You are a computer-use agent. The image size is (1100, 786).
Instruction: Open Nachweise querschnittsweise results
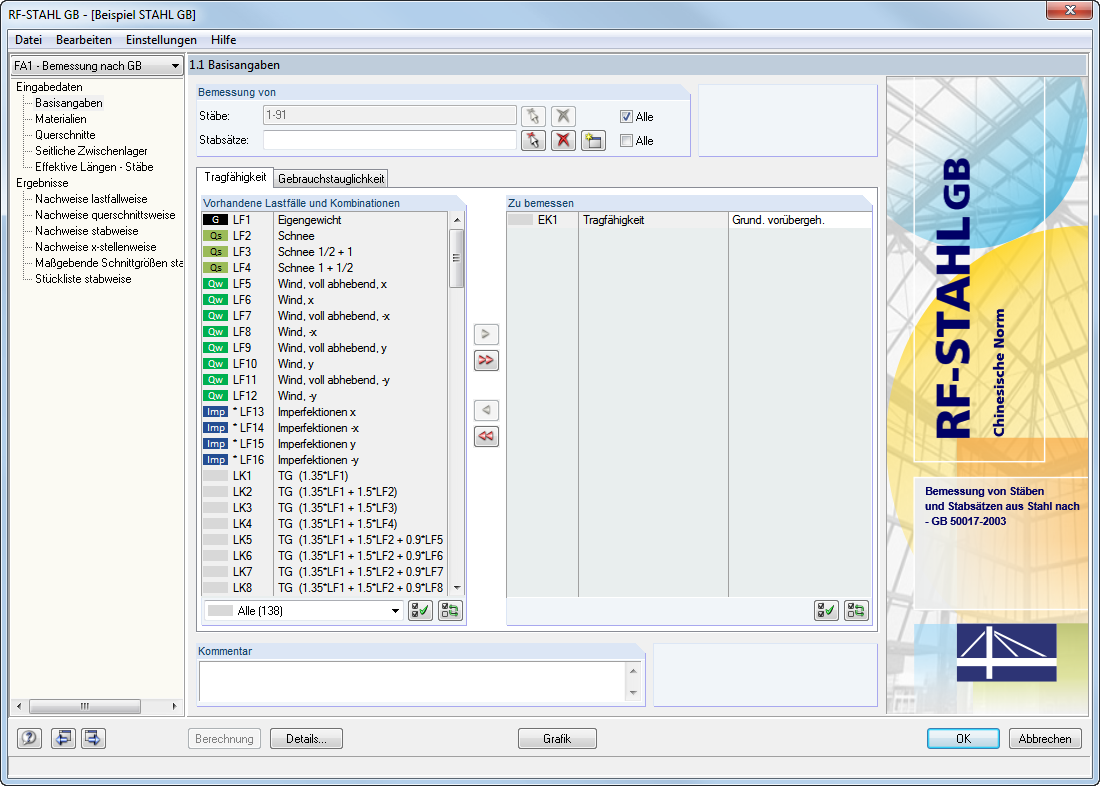click(105, 215)
